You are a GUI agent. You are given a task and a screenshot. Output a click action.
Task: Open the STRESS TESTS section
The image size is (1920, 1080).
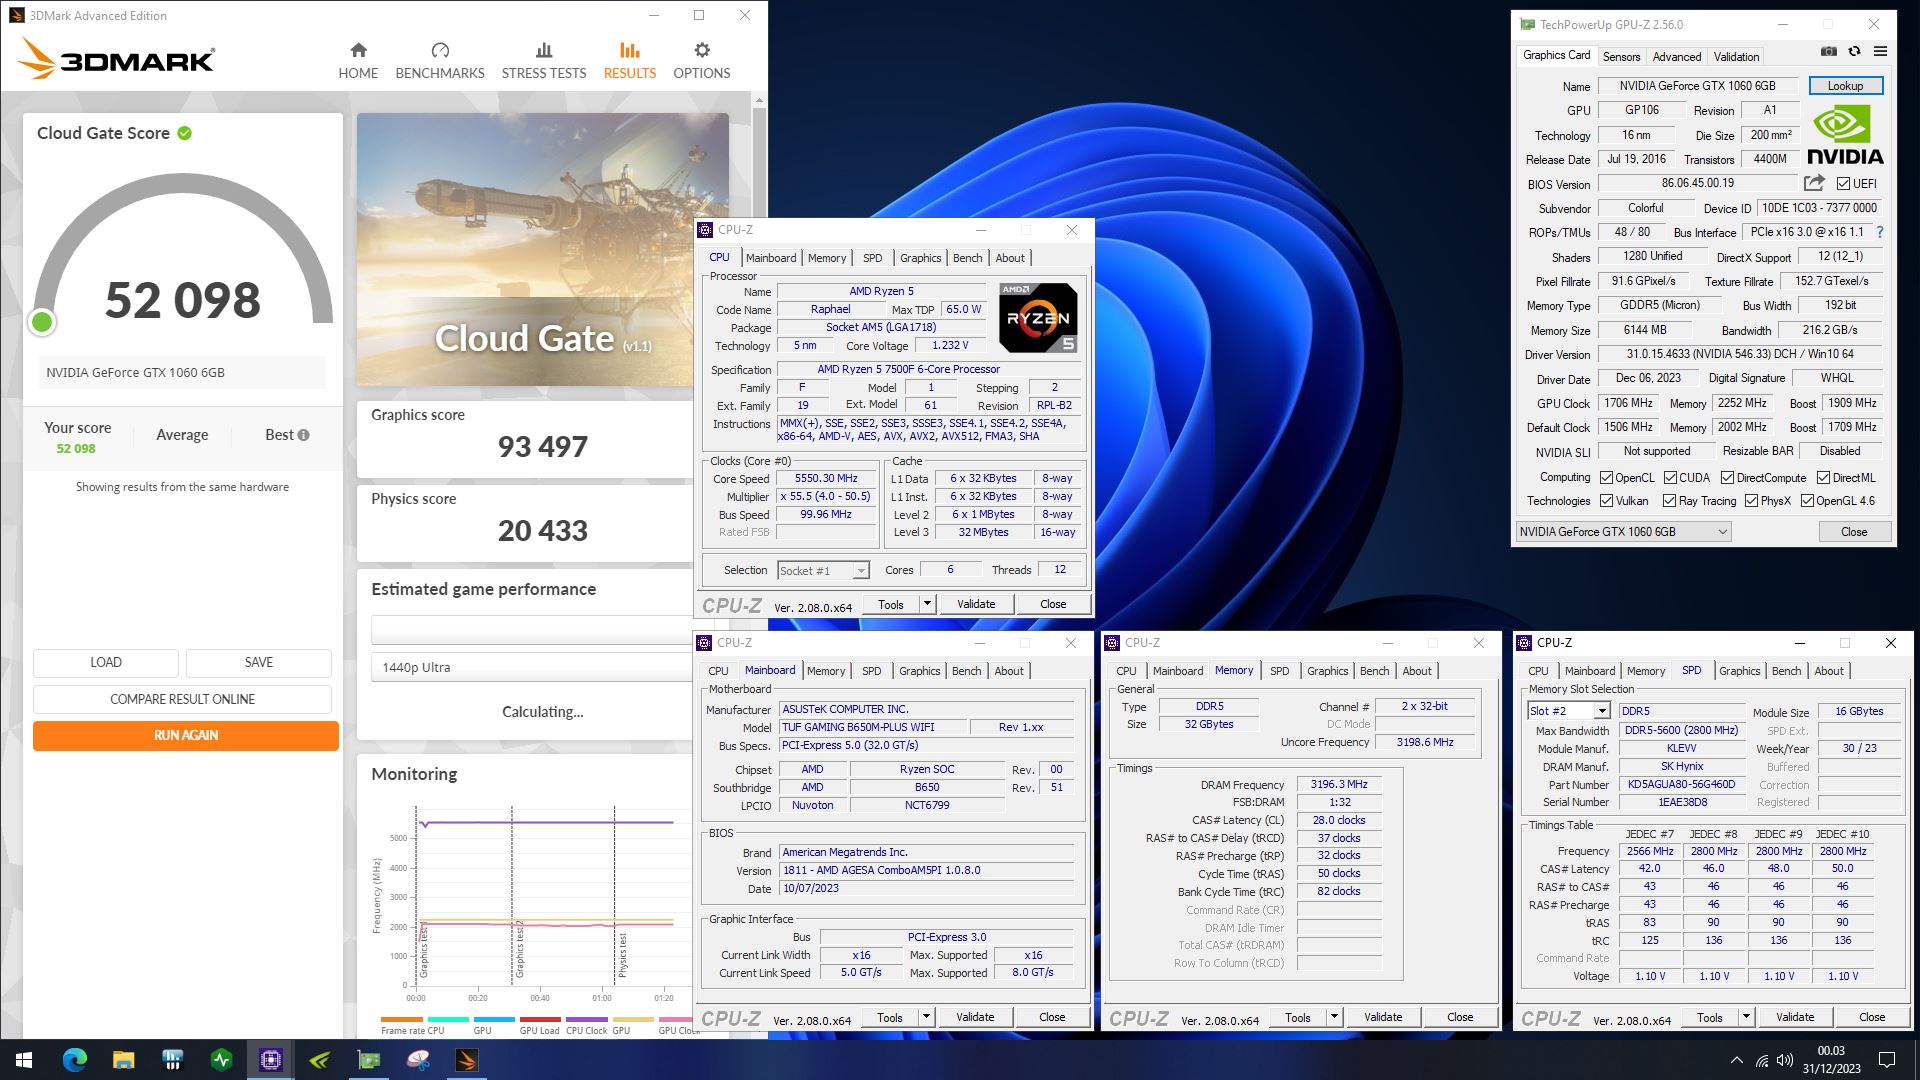tap(544, 60)
